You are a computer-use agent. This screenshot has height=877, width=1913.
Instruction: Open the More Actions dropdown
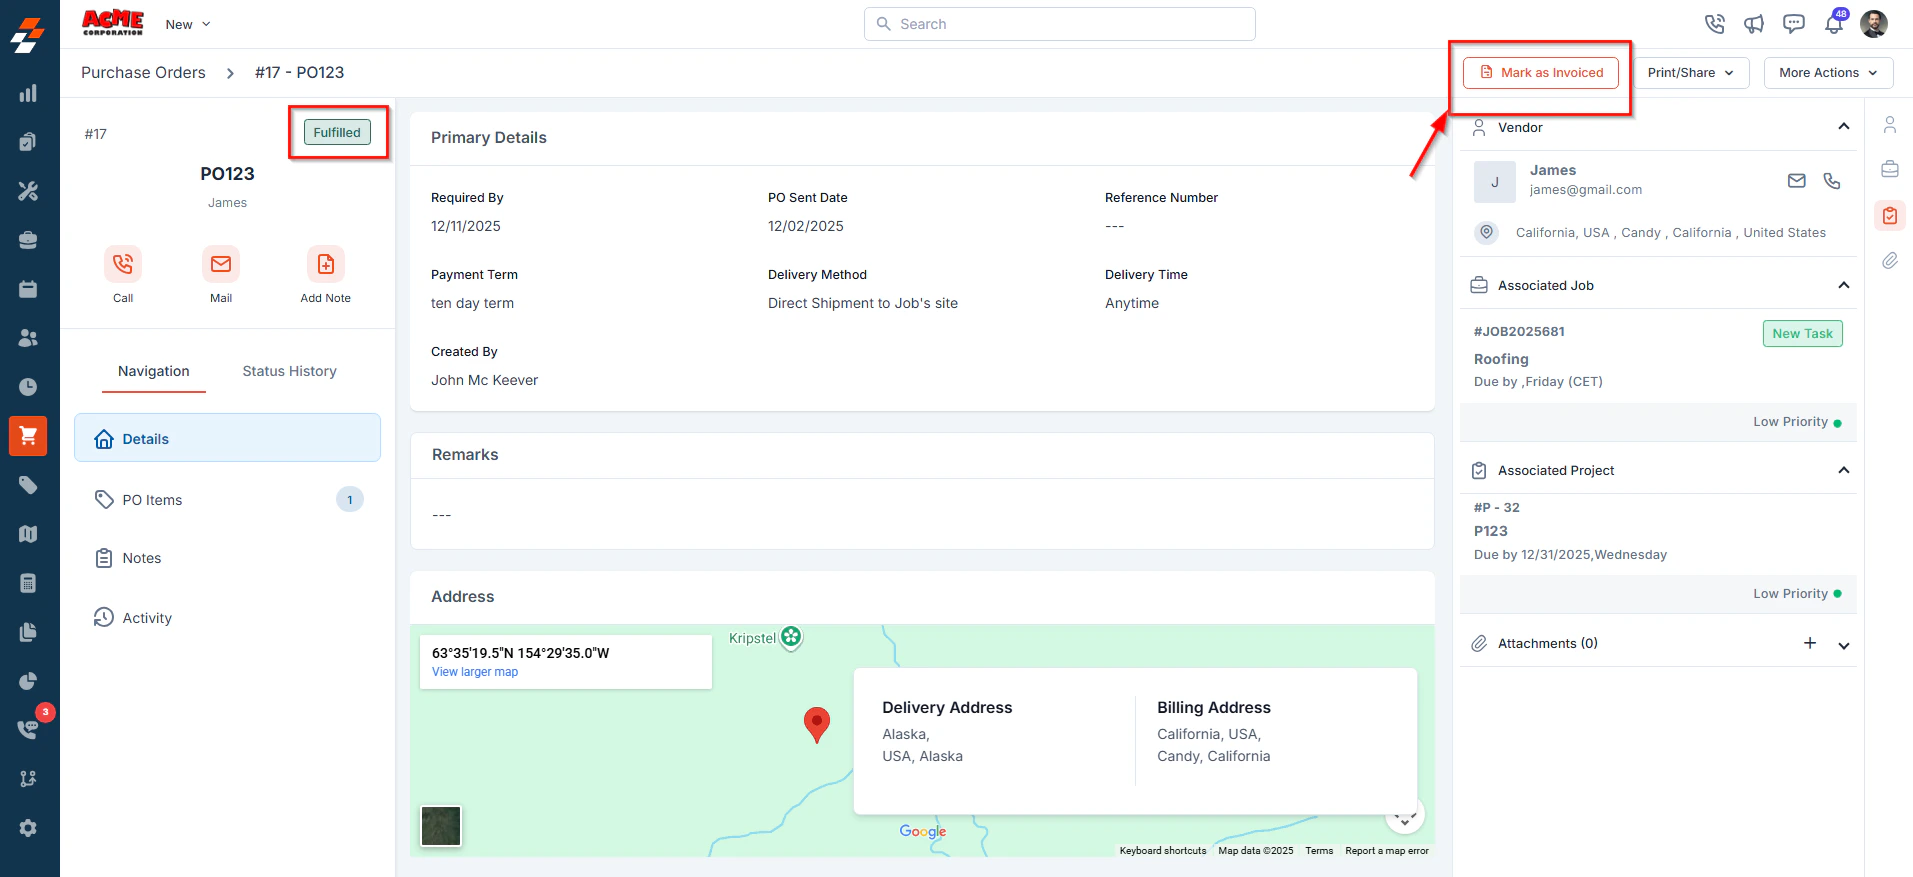pos(1828,73)
